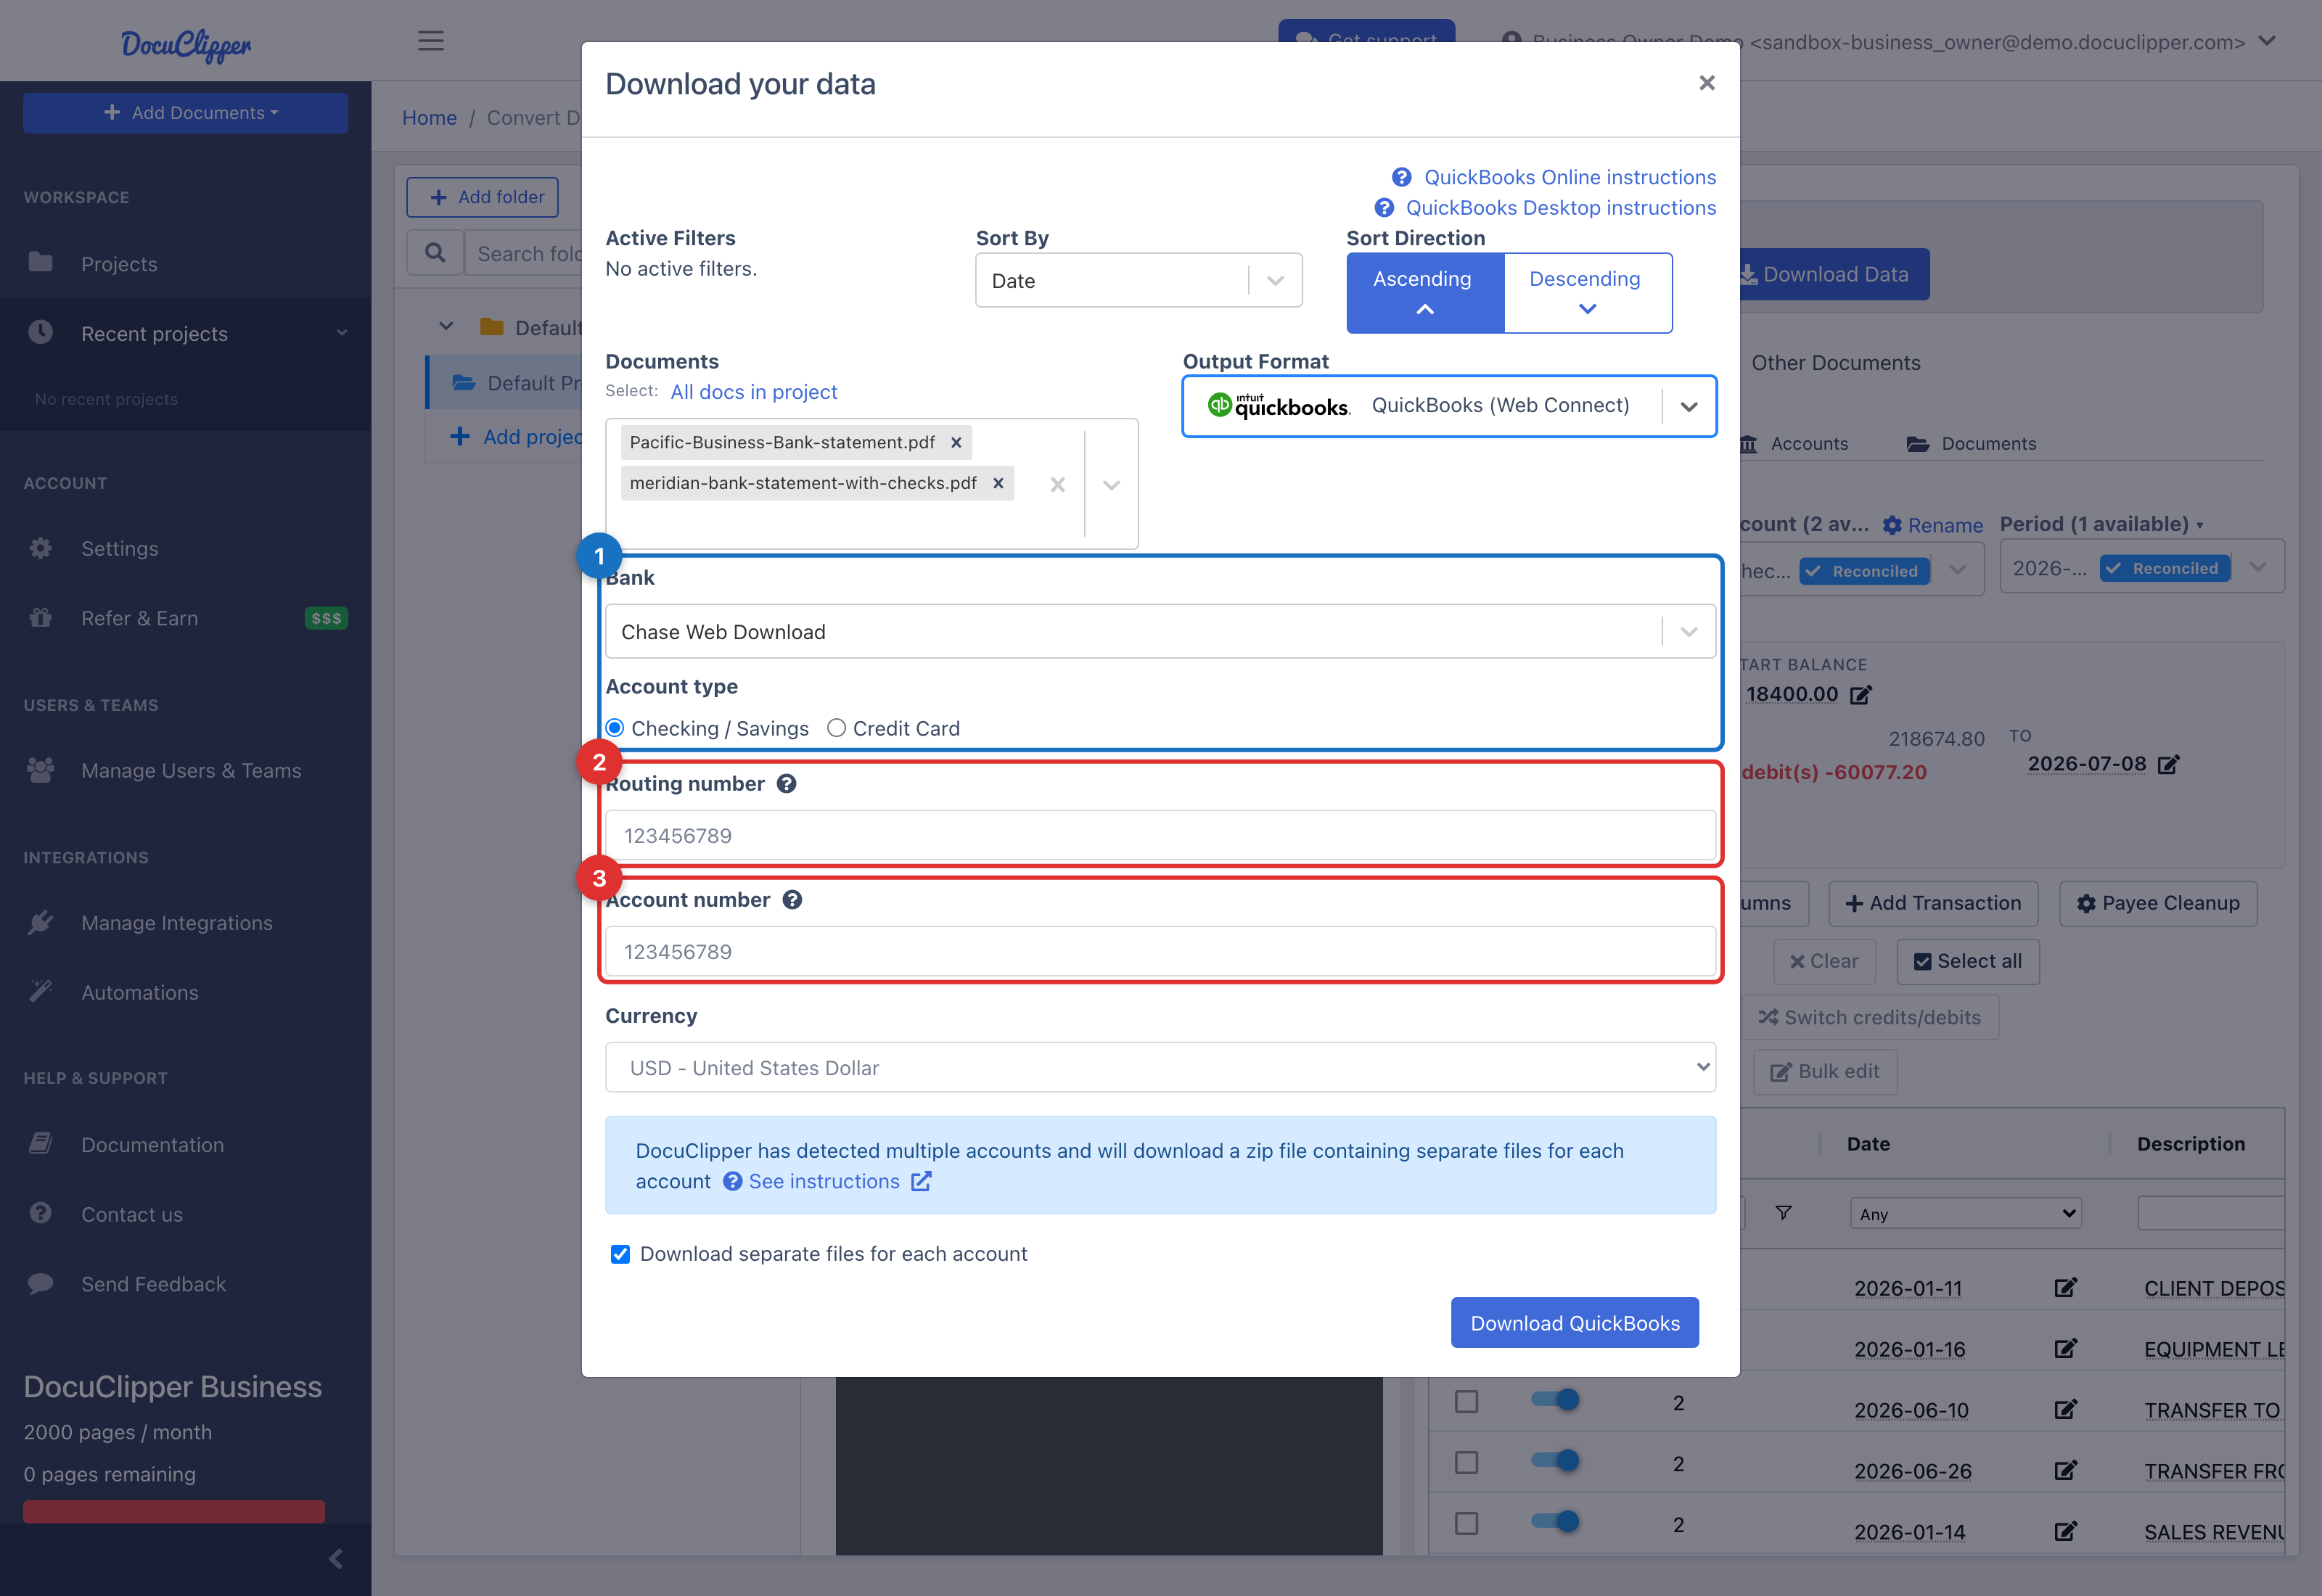Image resolution: width=2322 pixels, height=1596 pixels.
Task: Close the Download your data dialog
Action: click(1707, 83)
